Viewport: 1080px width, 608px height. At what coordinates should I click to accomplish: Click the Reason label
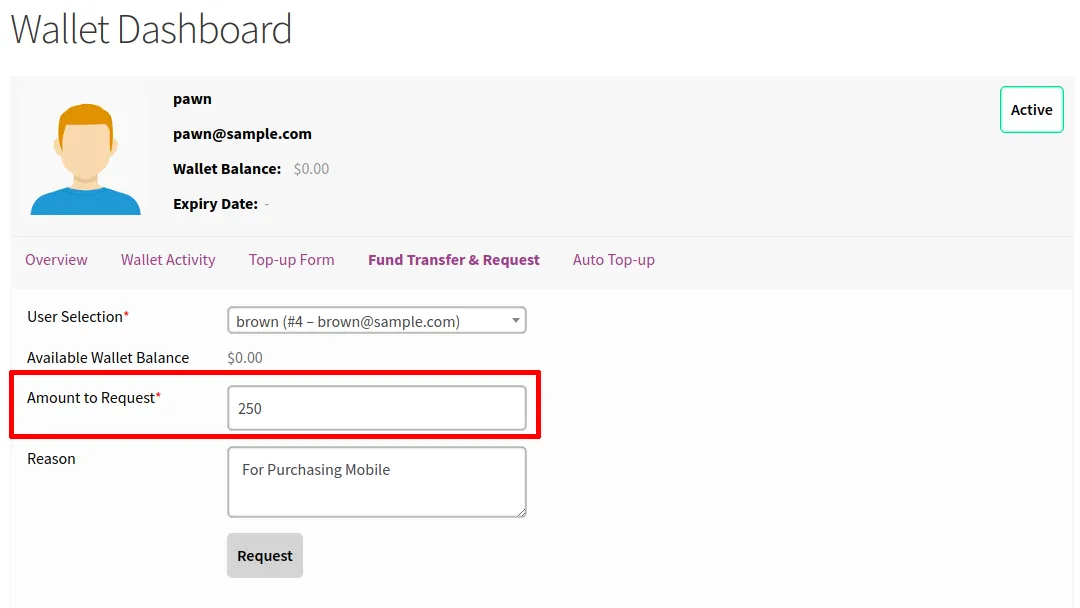[51, 459]
